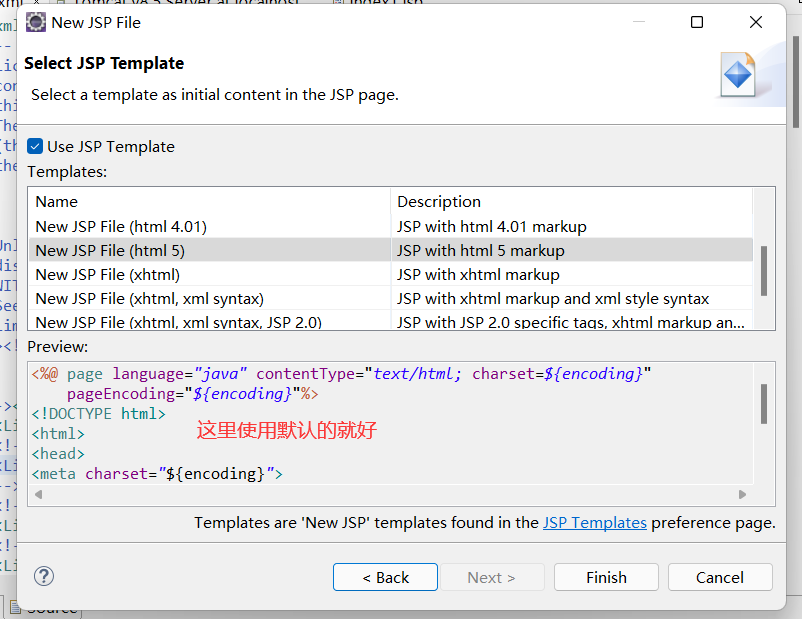Click the preview pane vertical scrollbar
Image resolution: width=802 pixels, height=619 pixels.
(x=764, y=404)
